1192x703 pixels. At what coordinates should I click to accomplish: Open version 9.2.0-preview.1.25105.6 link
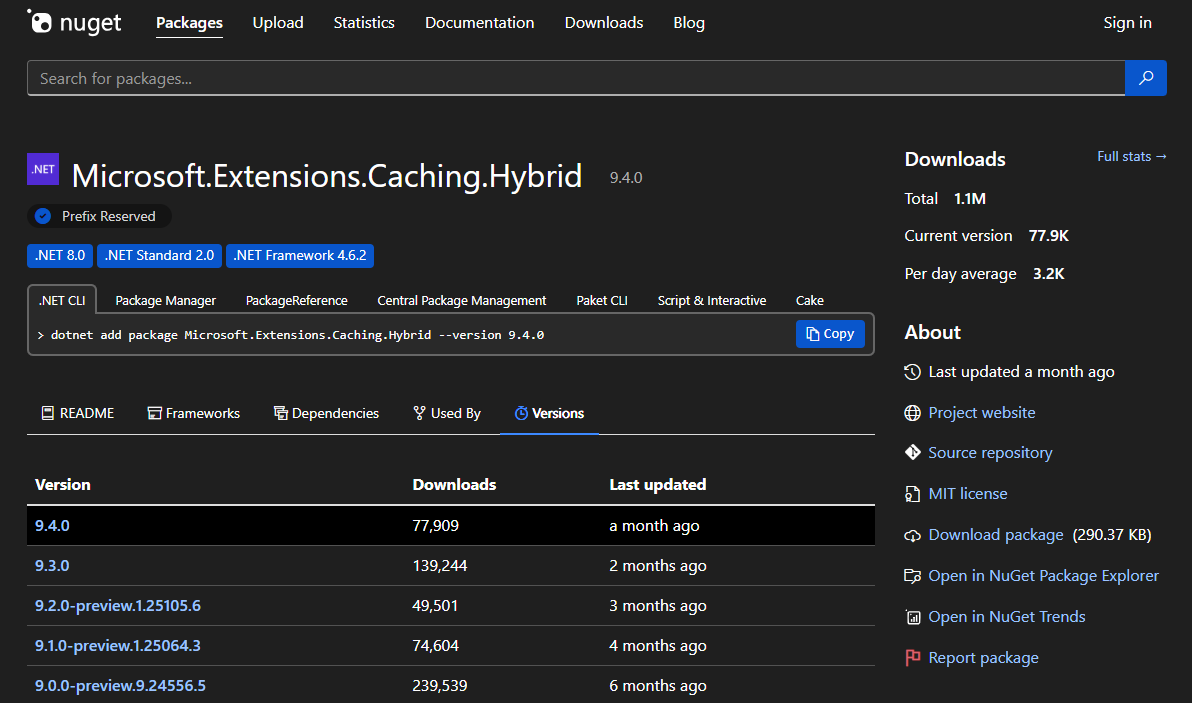click(118, 606)
